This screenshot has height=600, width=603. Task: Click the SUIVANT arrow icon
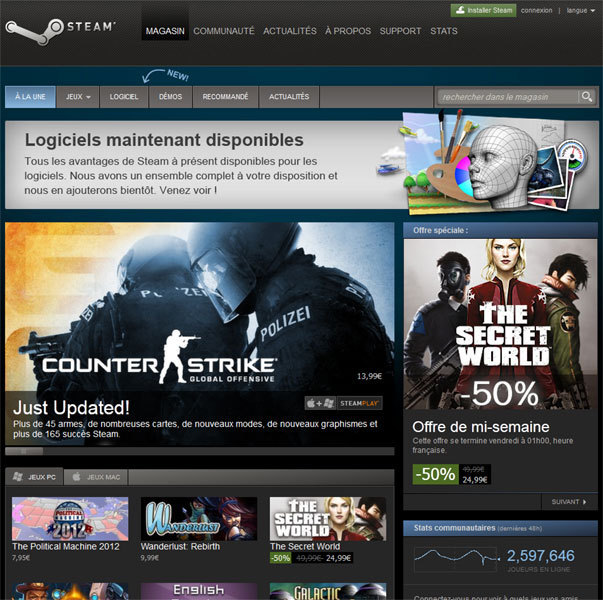click(585, 502)
